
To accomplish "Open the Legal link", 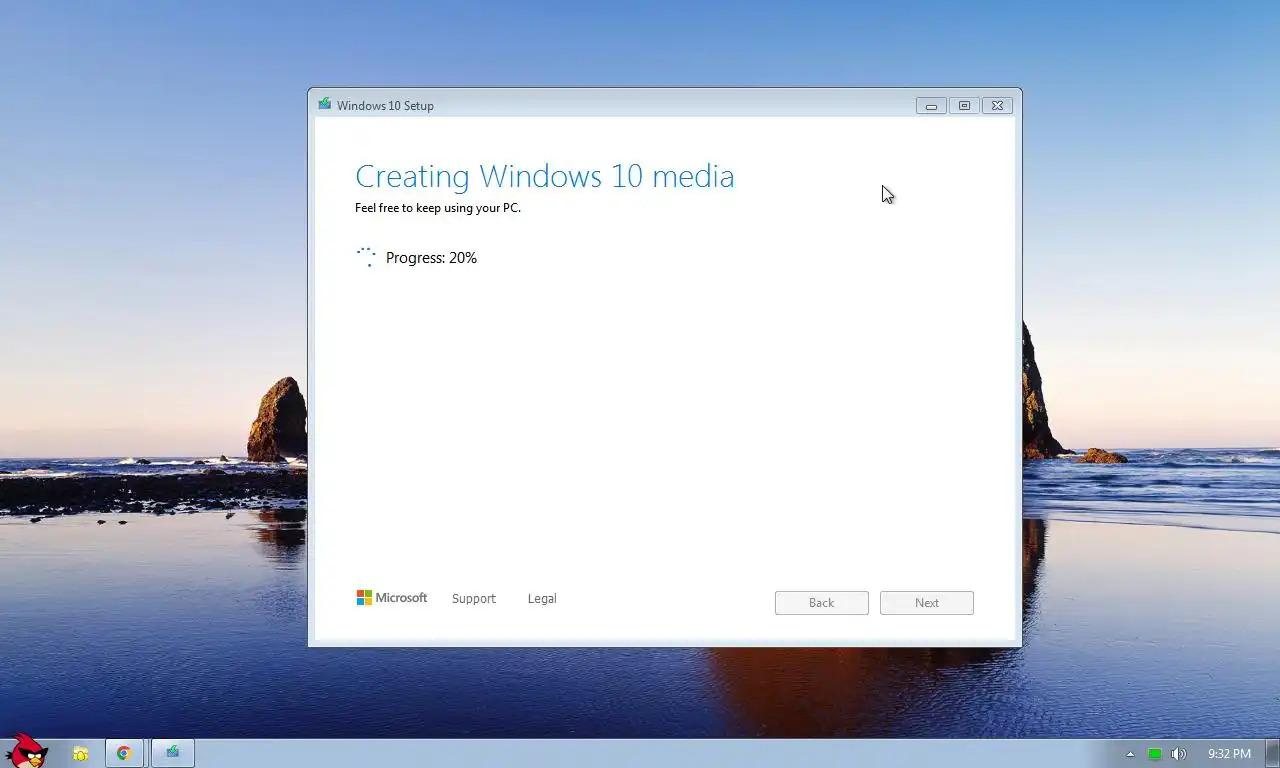I will (x=542, y=599).
